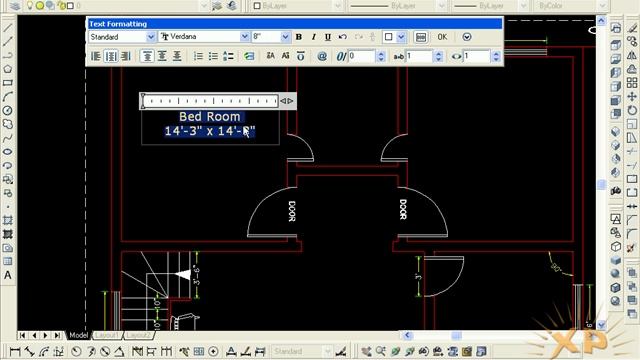Set paragraph alignment to Right

click(126, 56)
